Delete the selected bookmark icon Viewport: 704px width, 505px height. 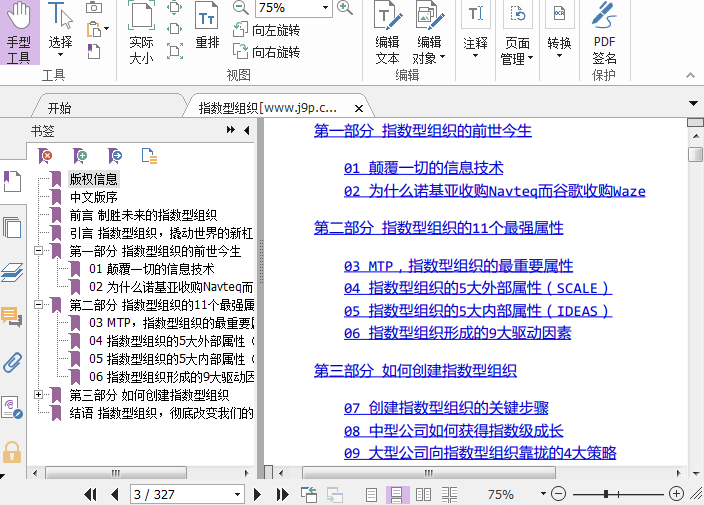tap(45, 156)
